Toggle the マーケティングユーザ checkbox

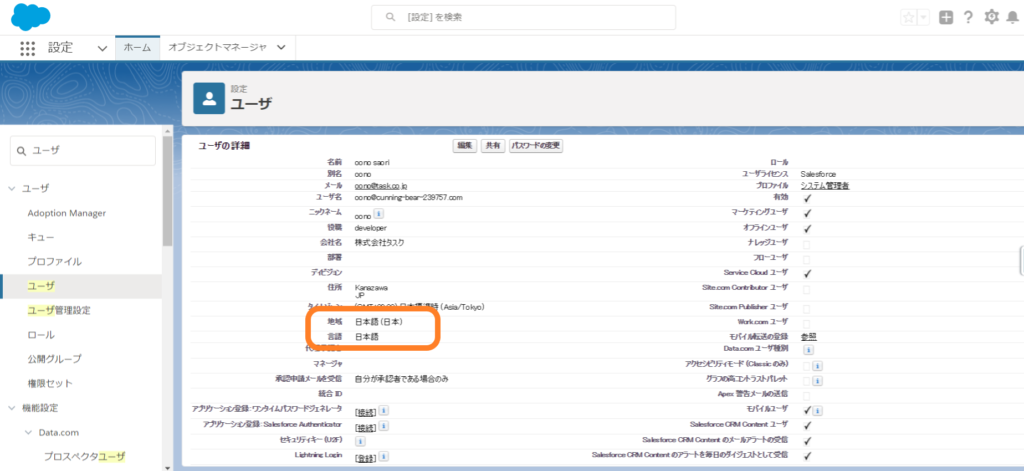(807, 213)
